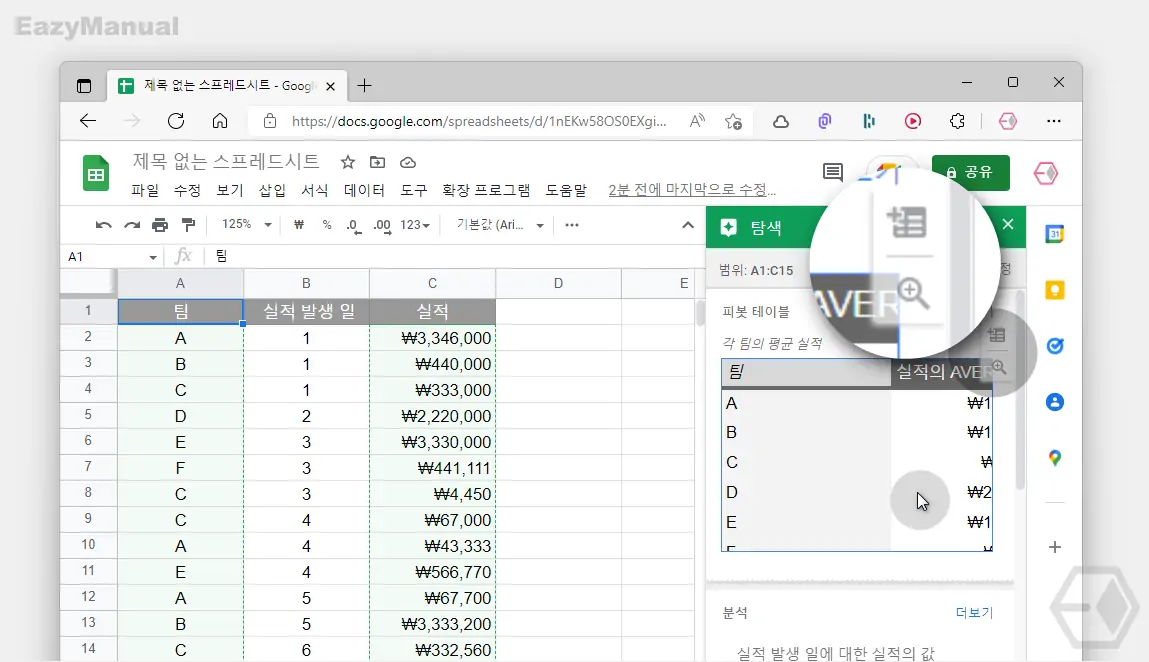Activate the paint format tool
This screenshot has width=1149, height=662.
pos(188,225)
